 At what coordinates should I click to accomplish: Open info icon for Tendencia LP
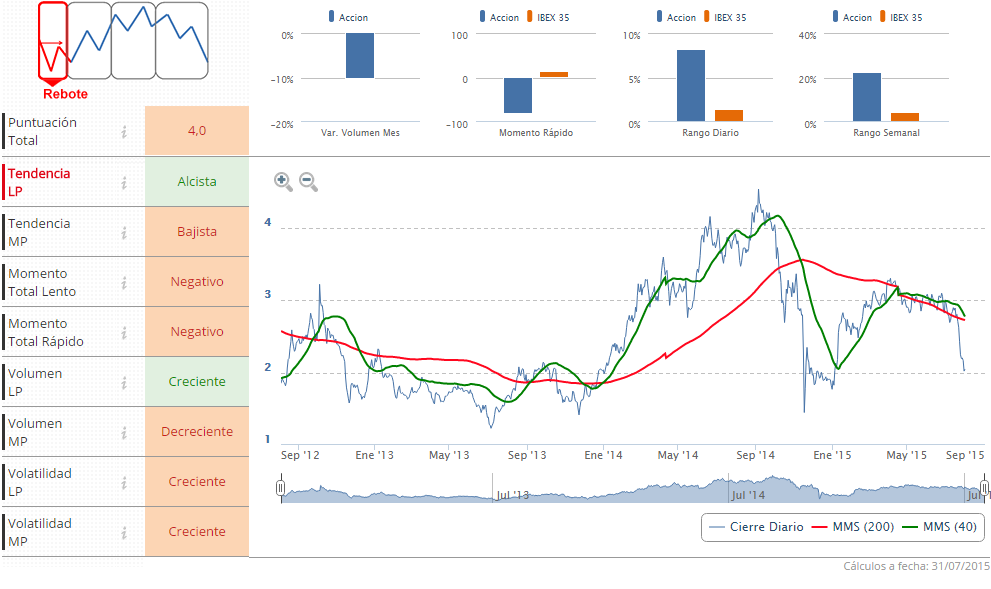click(x=125, y=182)
